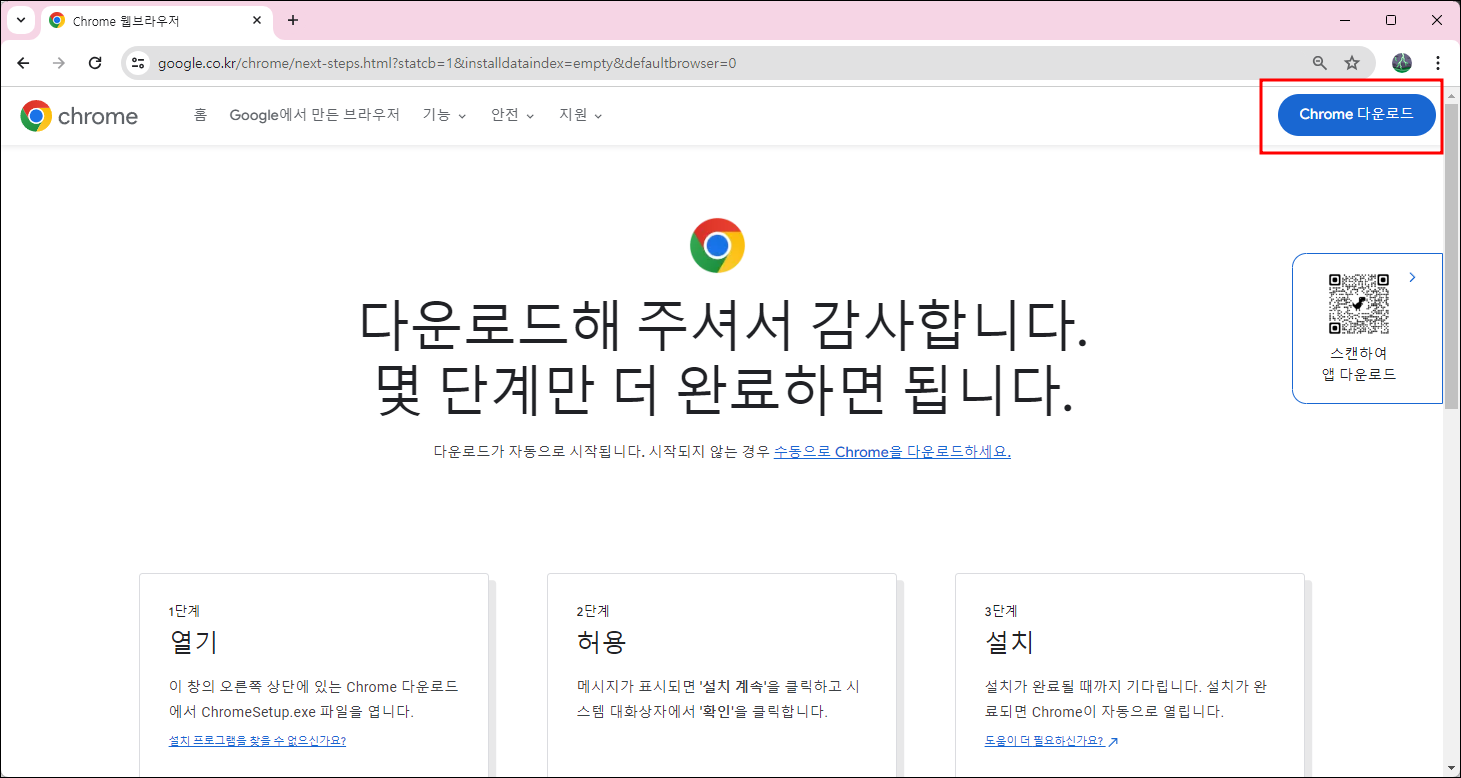Expand the 기능 menu

pyautogui.click(x=444, y=115)
